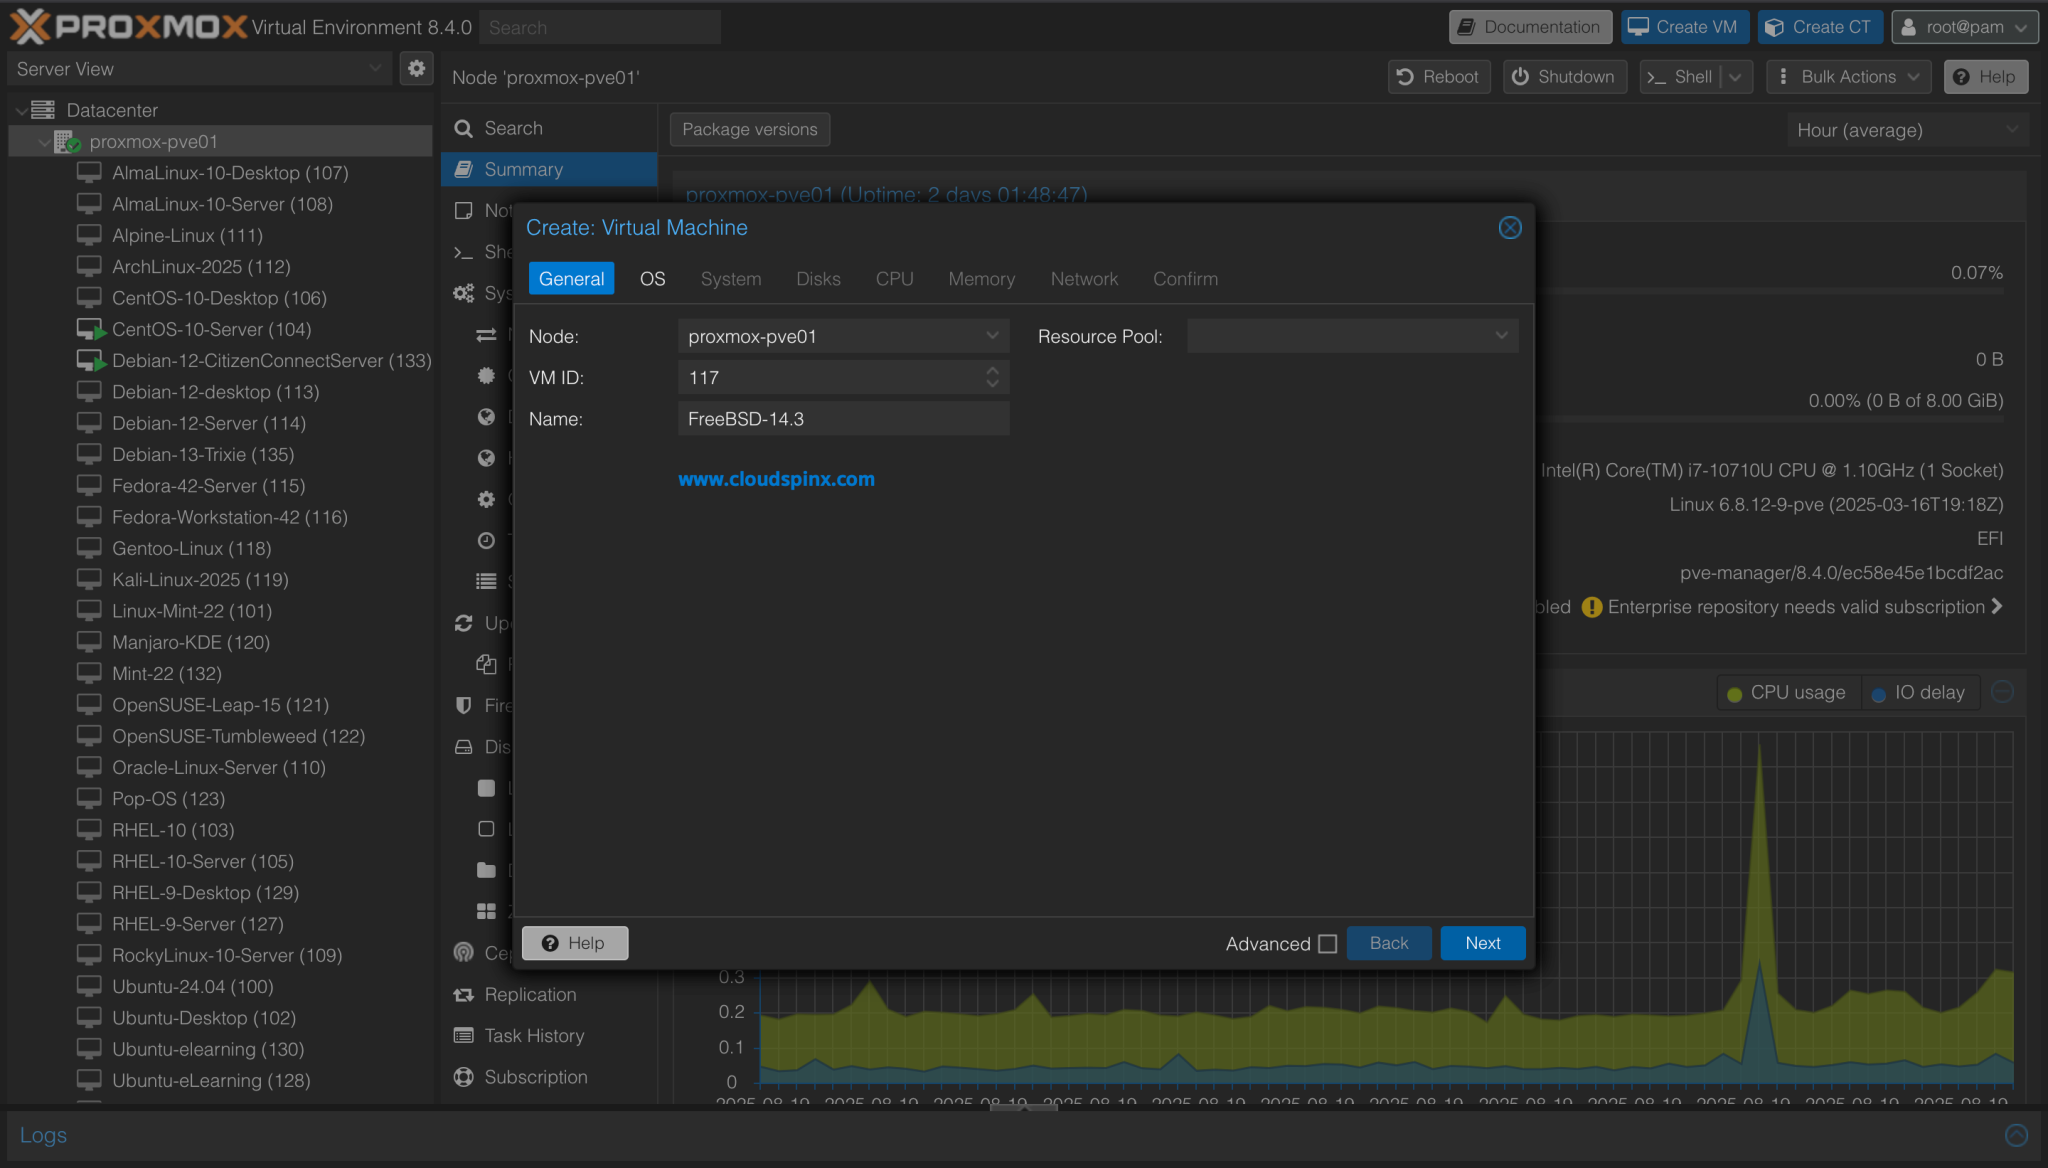2048x1168 pixels.
Task: Enable the Advanced checkbox
Action: click(1328, 944)
